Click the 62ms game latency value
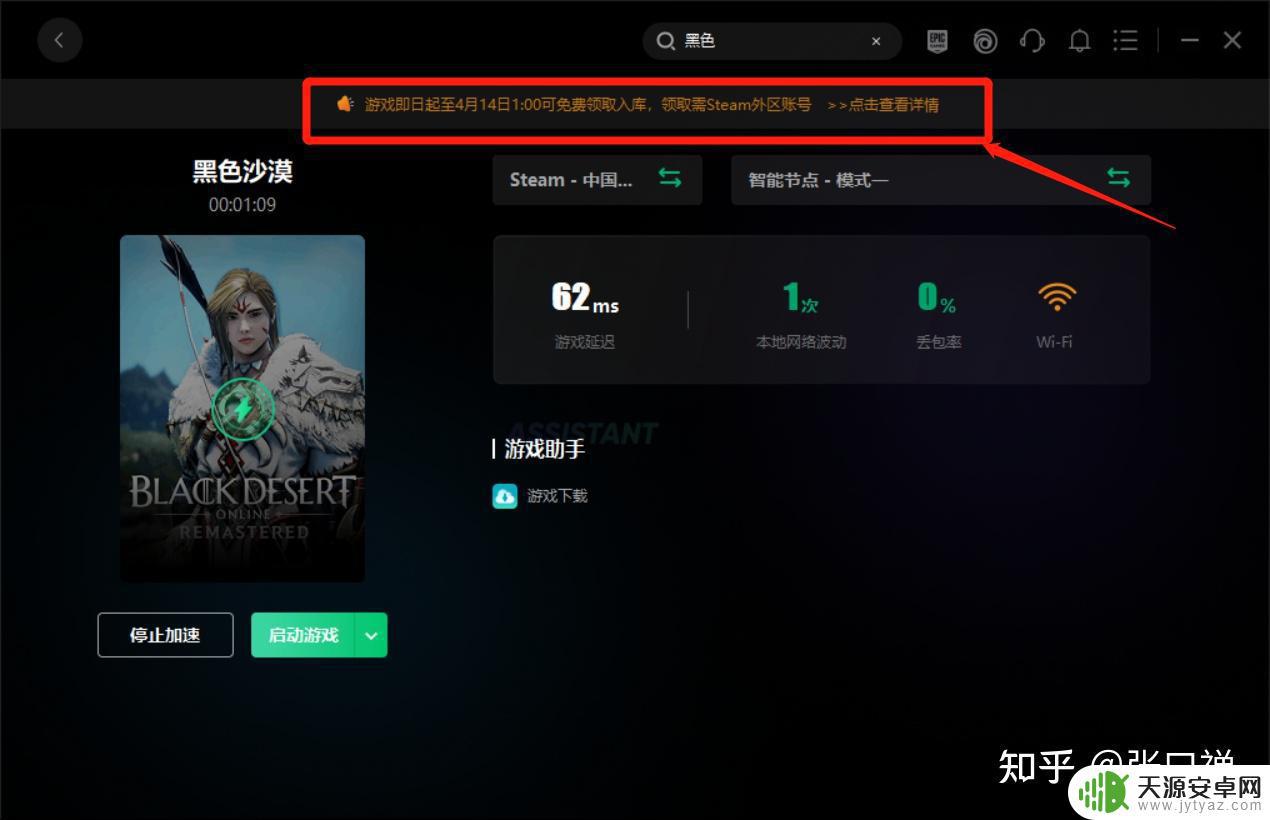1270x820 pixels. point(585,297)
